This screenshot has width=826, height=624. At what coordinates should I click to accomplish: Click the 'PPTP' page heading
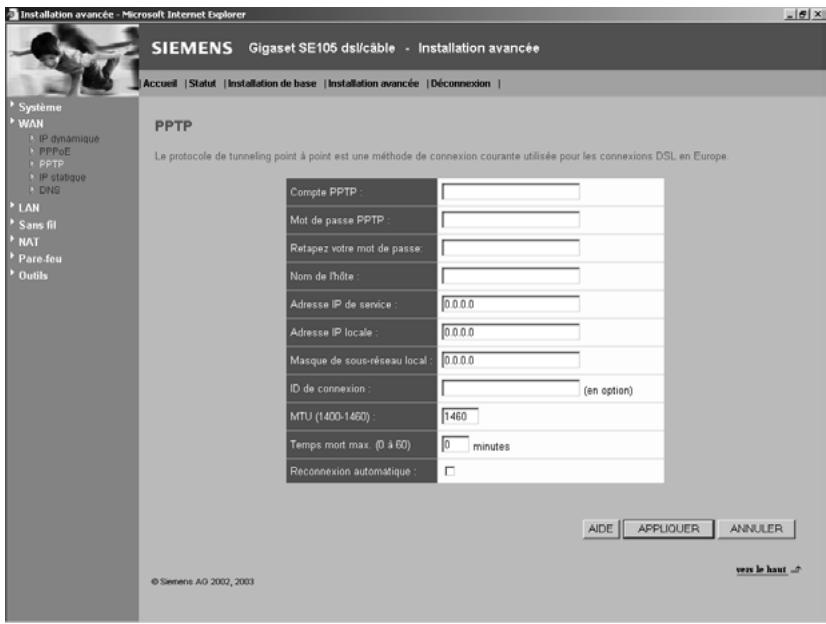coord(173,126)
